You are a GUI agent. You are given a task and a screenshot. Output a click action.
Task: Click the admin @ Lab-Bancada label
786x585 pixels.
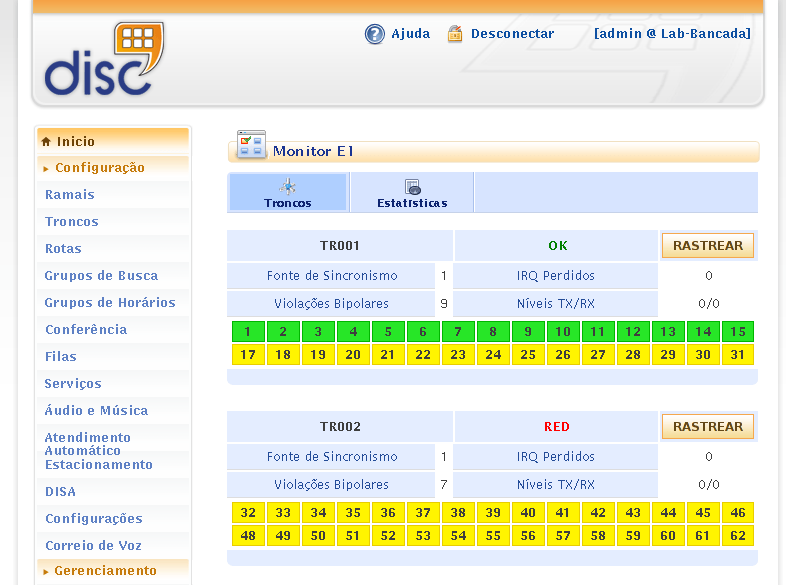coord(671,34)
